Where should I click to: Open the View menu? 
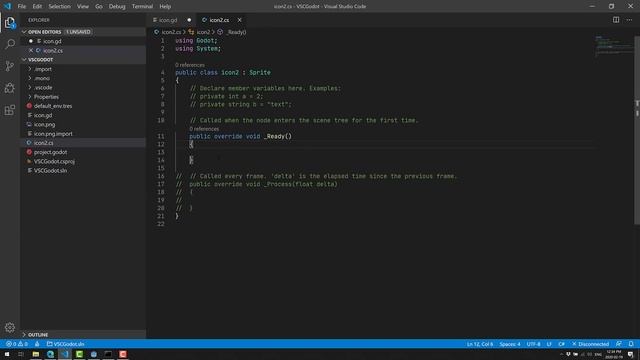(x=83, y=6)
